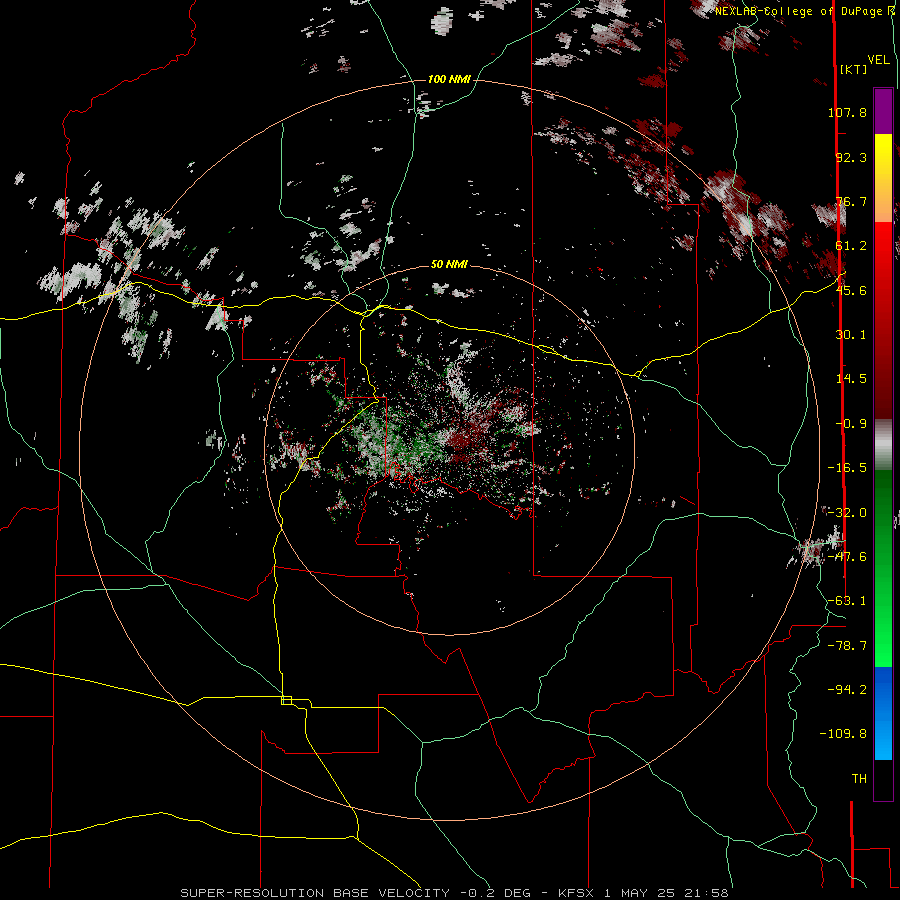Select the 107.8 legend value
This screenshot has height=900, width=900.
(x=847, y=112)
